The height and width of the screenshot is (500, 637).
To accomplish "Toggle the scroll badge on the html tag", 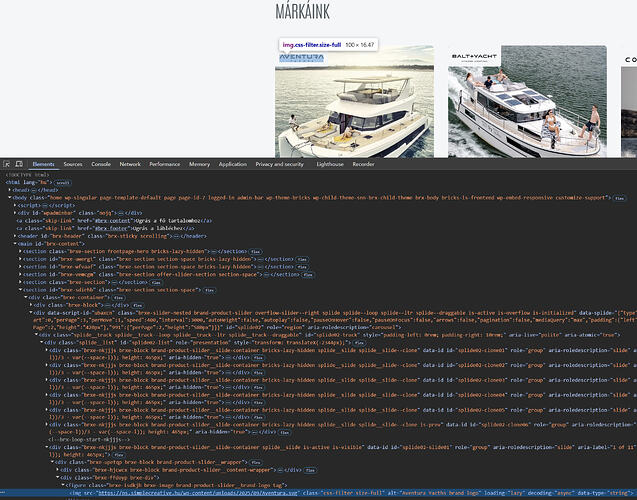I will tap(61, 183).
